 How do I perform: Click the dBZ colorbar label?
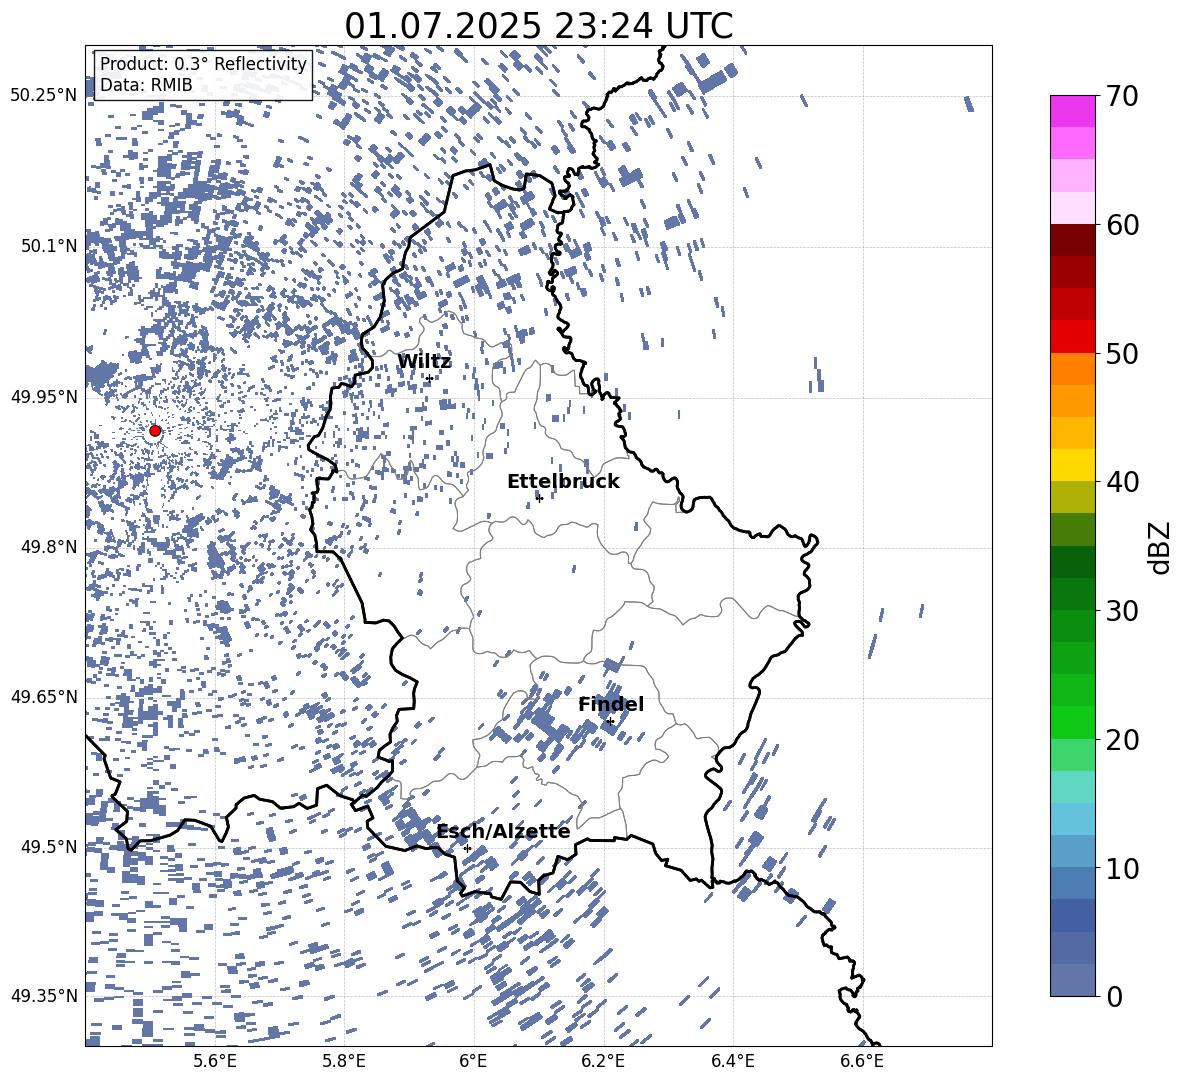pyautogui.click(x=1161, y=547)
